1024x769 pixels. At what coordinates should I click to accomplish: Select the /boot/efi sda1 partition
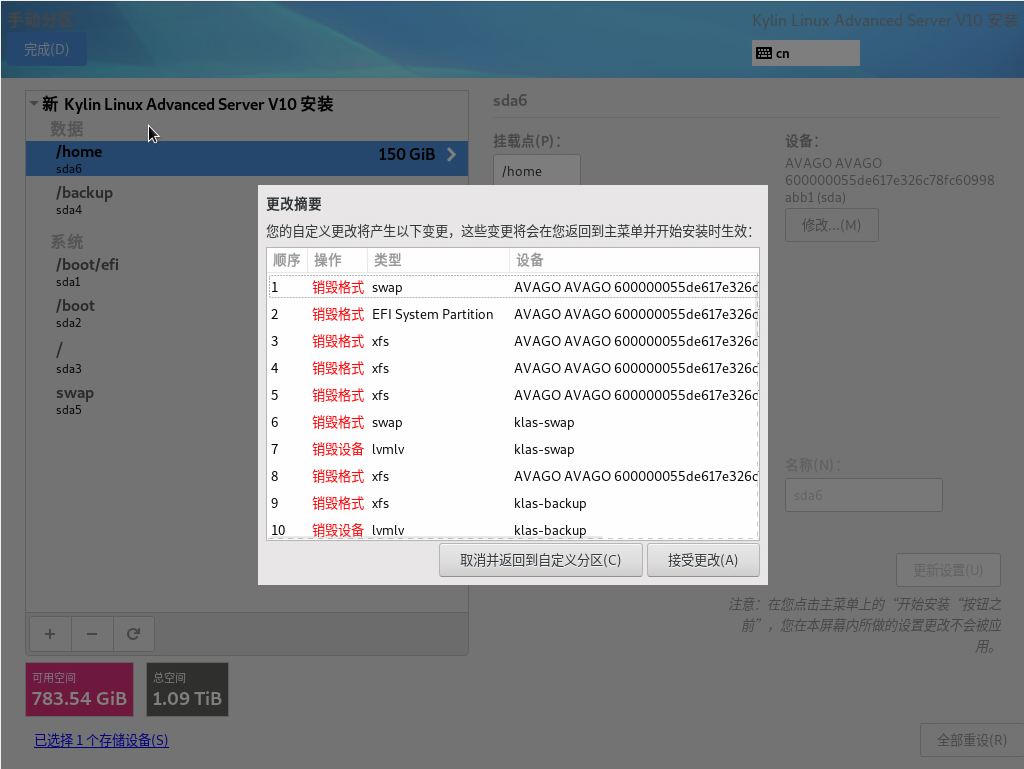pos(247,272)
